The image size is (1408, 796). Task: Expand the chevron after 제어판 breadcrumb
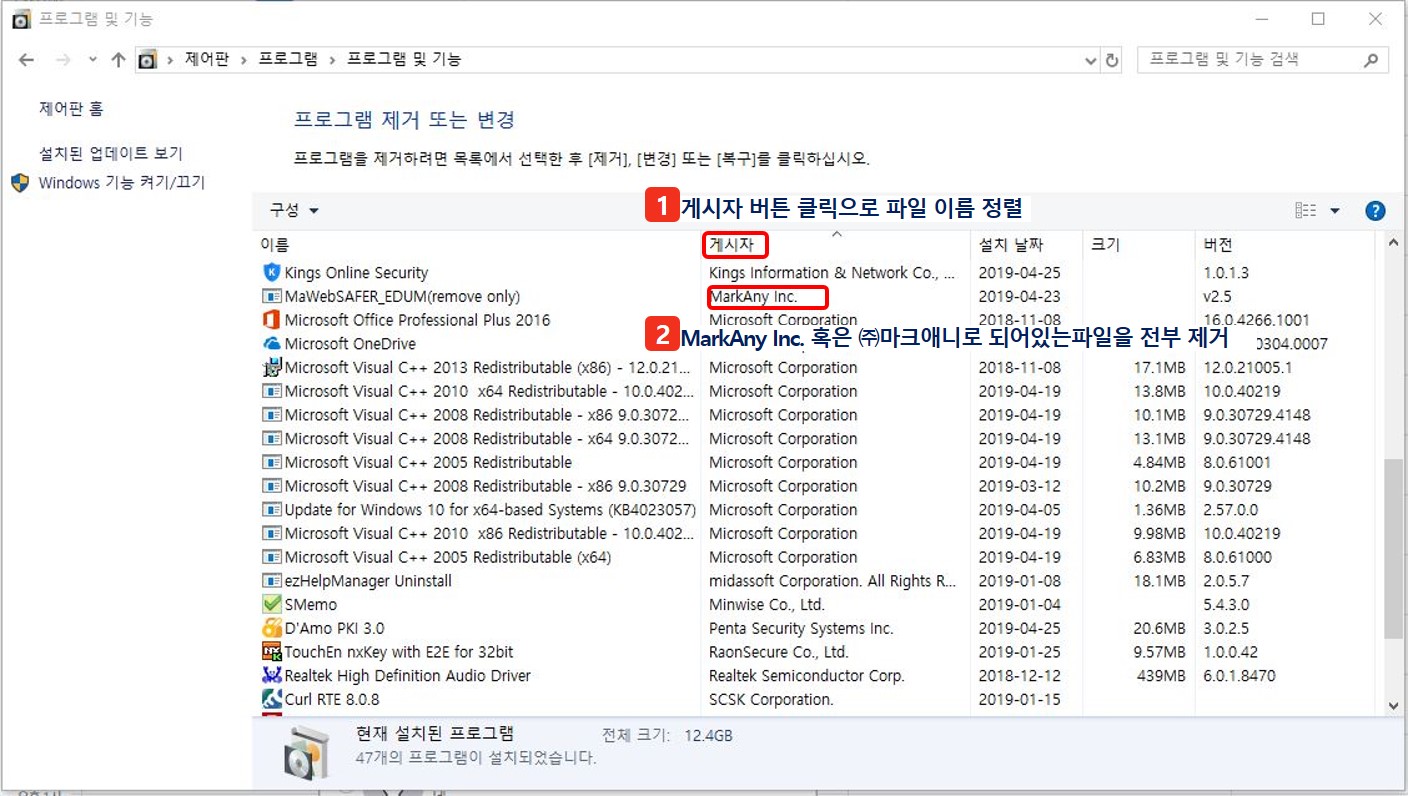tap(244, 60)
